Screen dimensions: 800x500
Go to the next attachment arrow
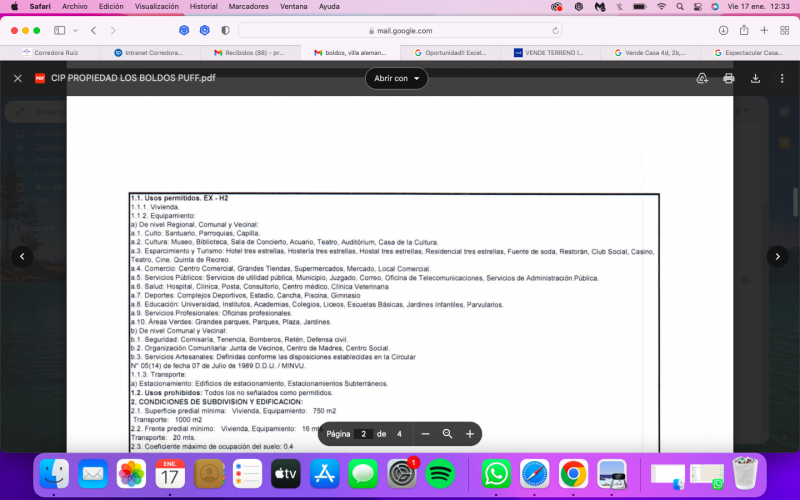click(x=778, y=257)
